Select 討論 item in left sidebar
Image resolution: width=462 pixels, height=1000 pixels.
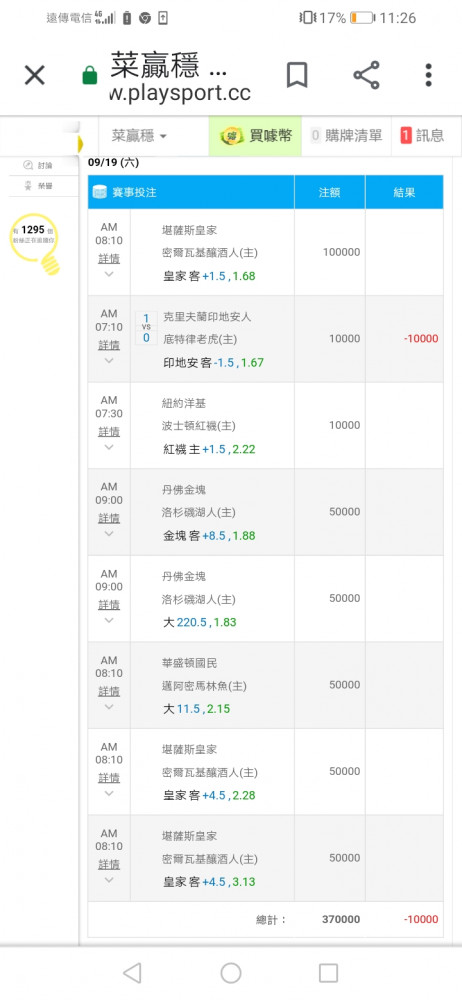pyautogui.click(x=38, y=165)
